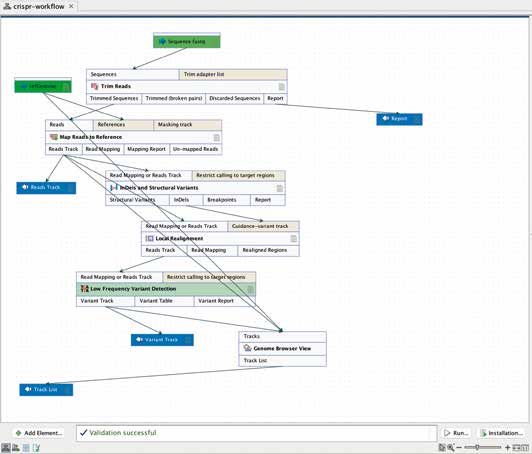Select the zoom magnifier tool icon
The height and width of the screenshot is (454, 532).
point(450,448)
